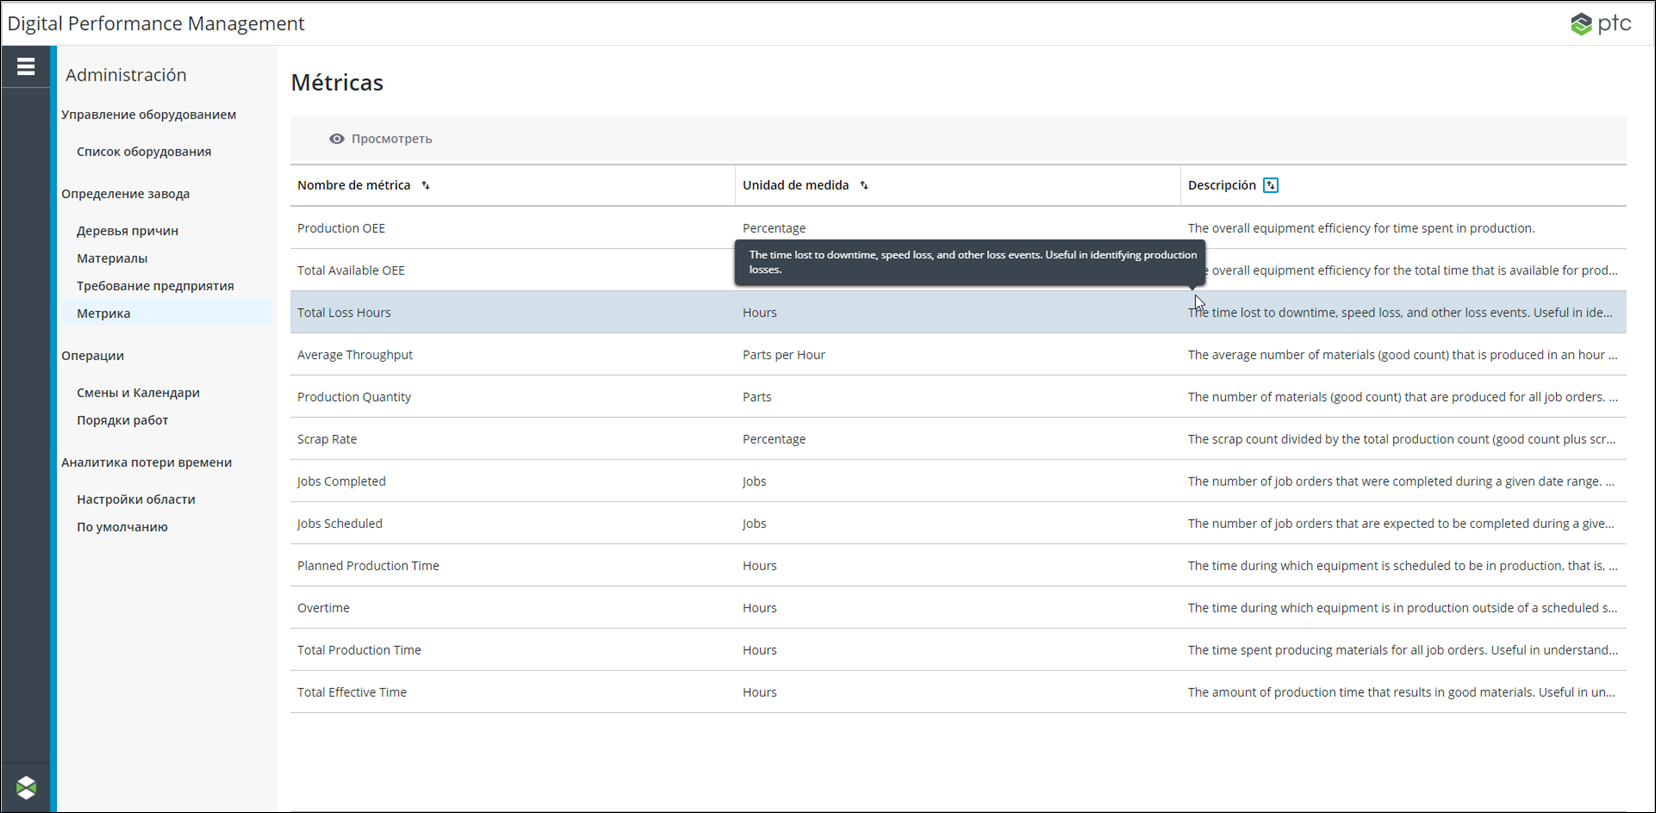Select the Overtime row
Viewport: 1656px width, 813px height.
958,608
